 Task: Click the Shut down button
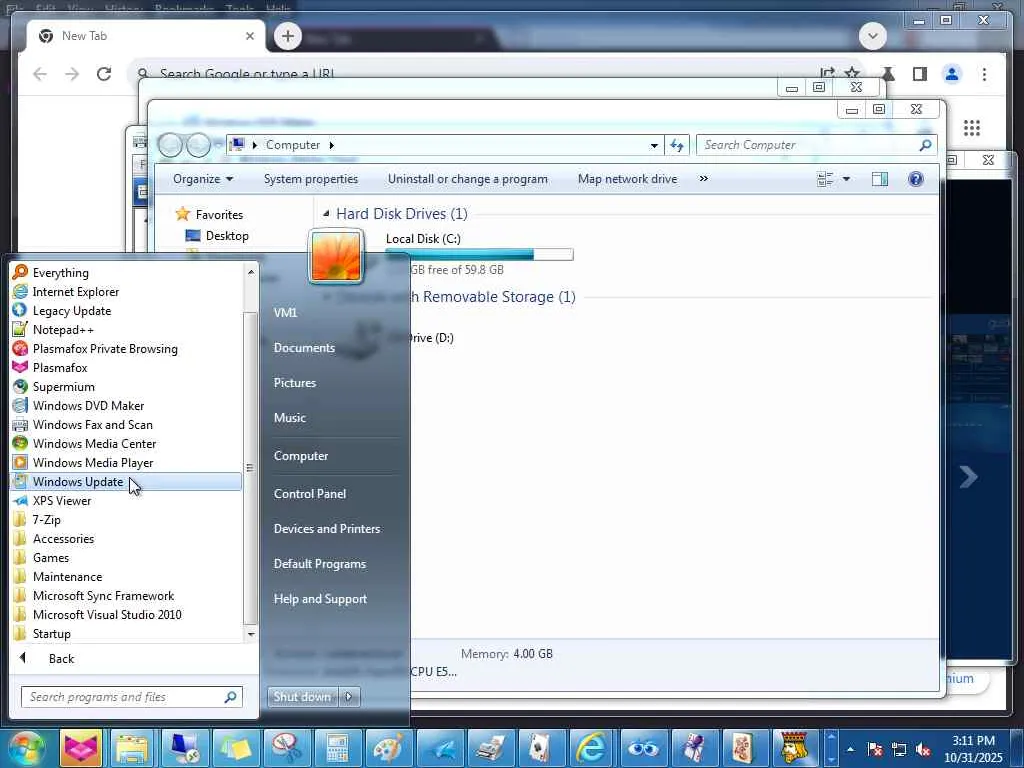point(302,696)
